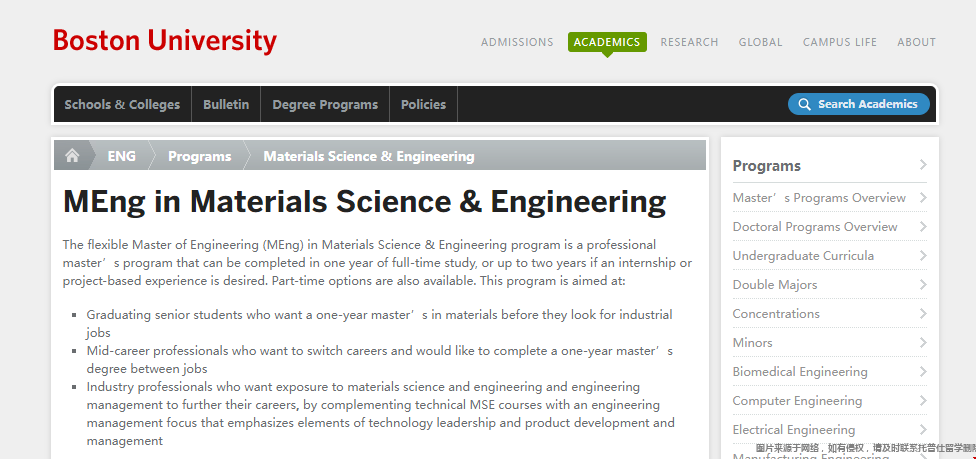Click the MEng in Materials Science & Engineering heading
Image resolution: width=976 pixels, height=459 pixels.
click(365, 202)
